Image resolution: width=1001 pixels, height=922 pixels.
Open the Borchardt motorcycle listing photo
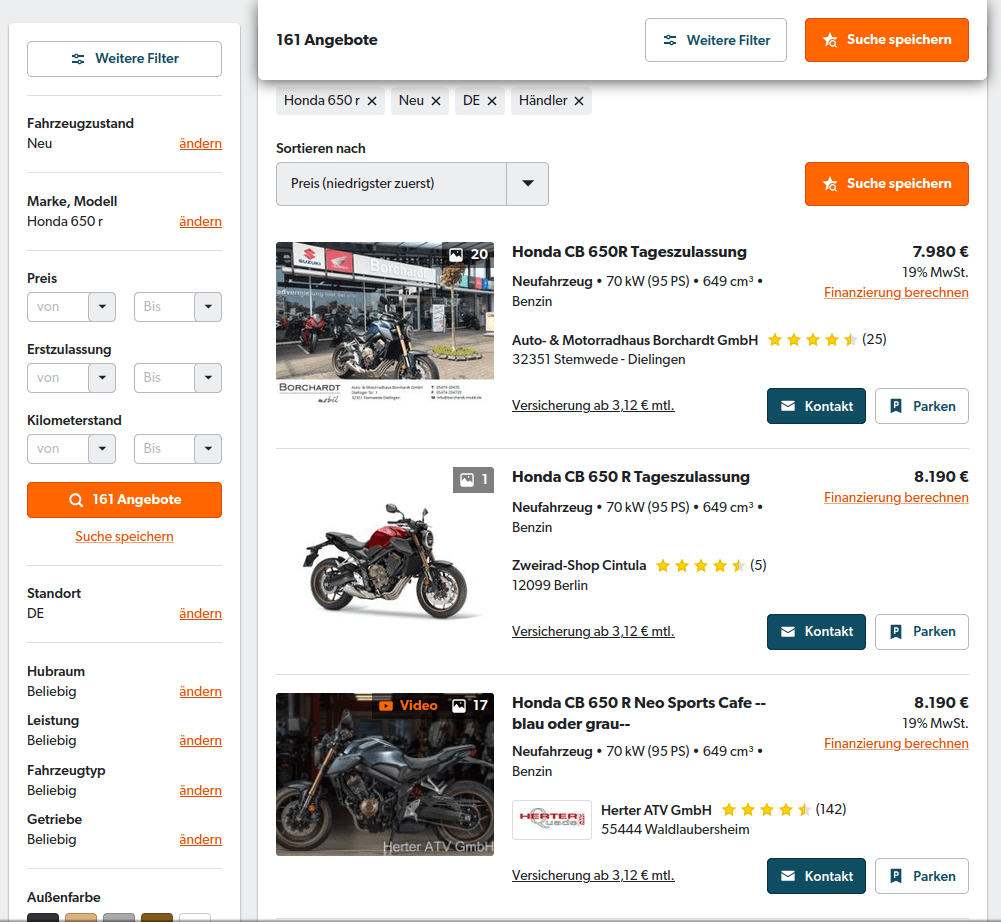(385, 323)
